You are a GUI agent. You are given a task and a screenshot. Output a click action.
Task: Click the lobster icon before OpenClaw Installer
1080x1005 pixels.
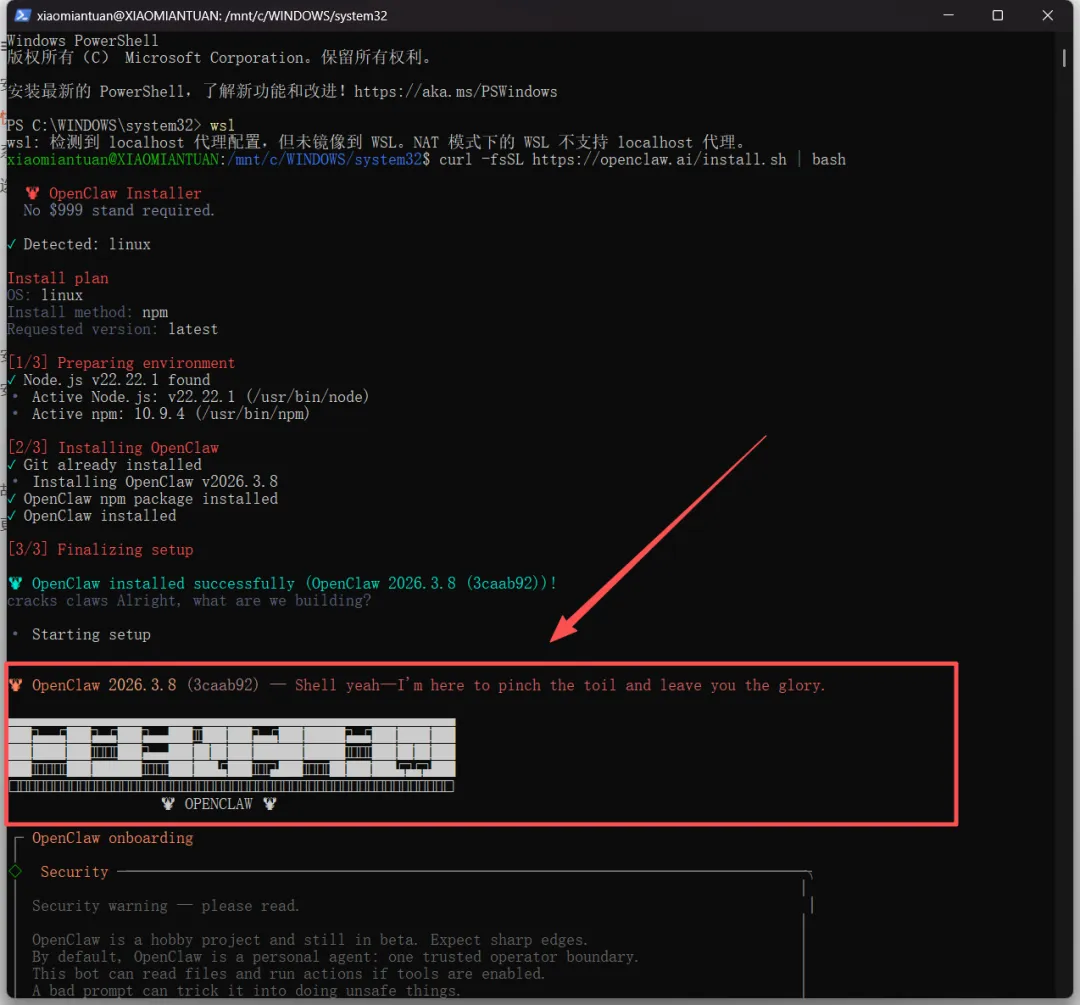(x=32, y=194)
